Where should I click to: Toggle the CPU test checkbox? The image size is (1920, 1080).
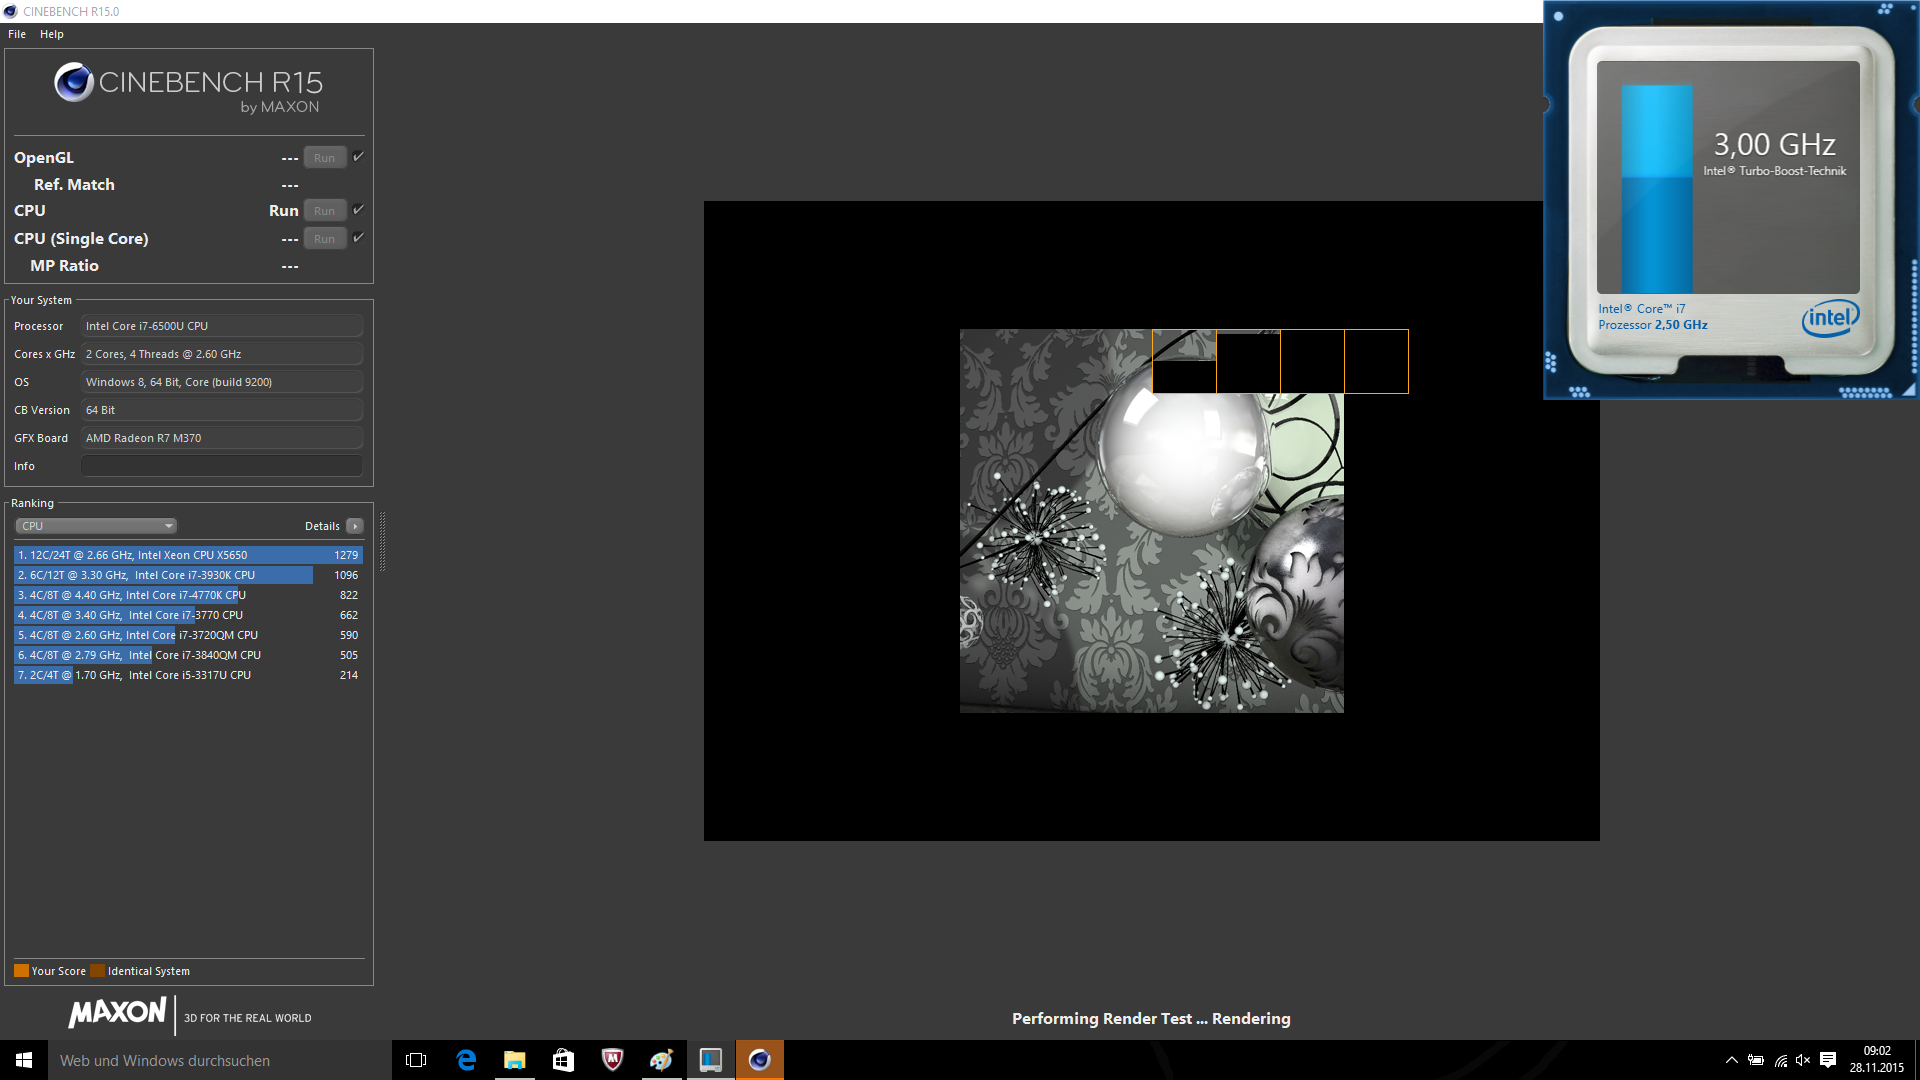tap(358, 210)
